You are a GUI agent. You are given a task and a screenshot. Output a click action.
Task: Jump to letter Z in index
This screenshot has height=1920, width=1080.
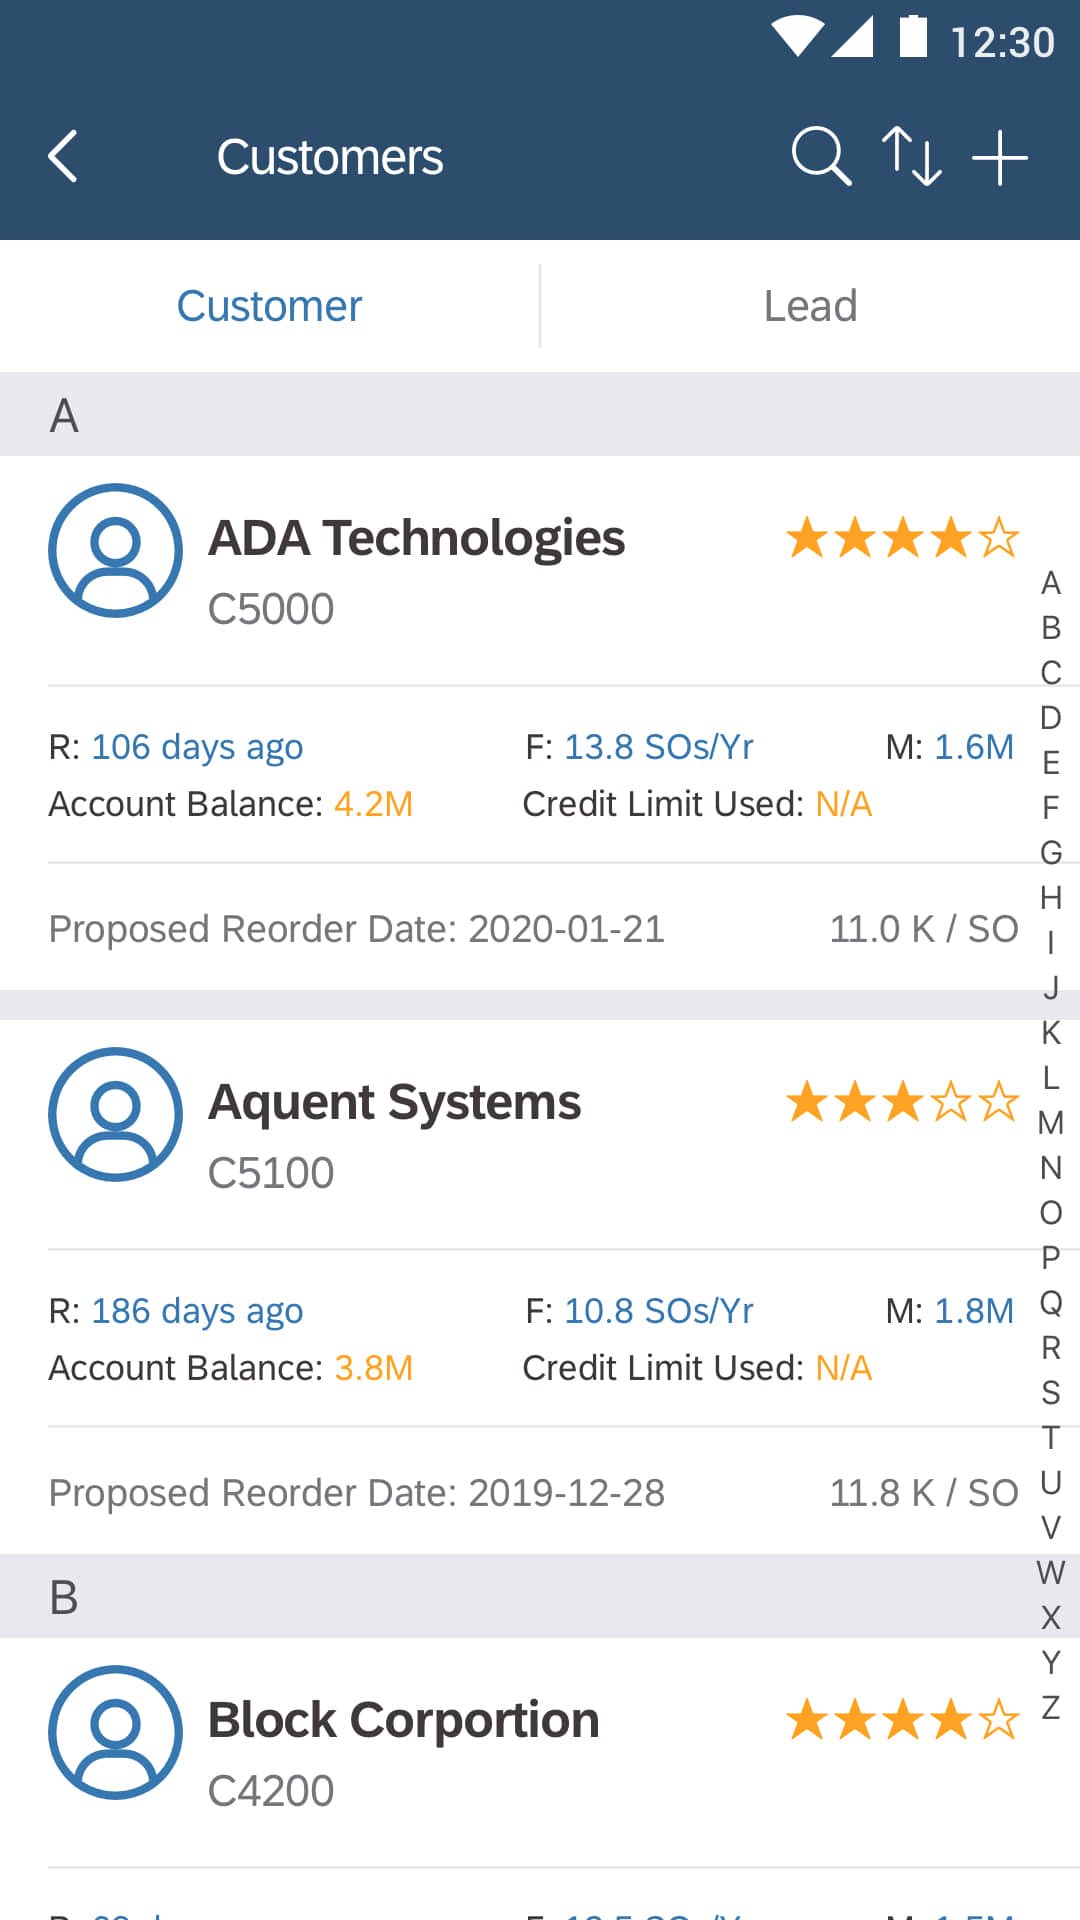1051,1708
